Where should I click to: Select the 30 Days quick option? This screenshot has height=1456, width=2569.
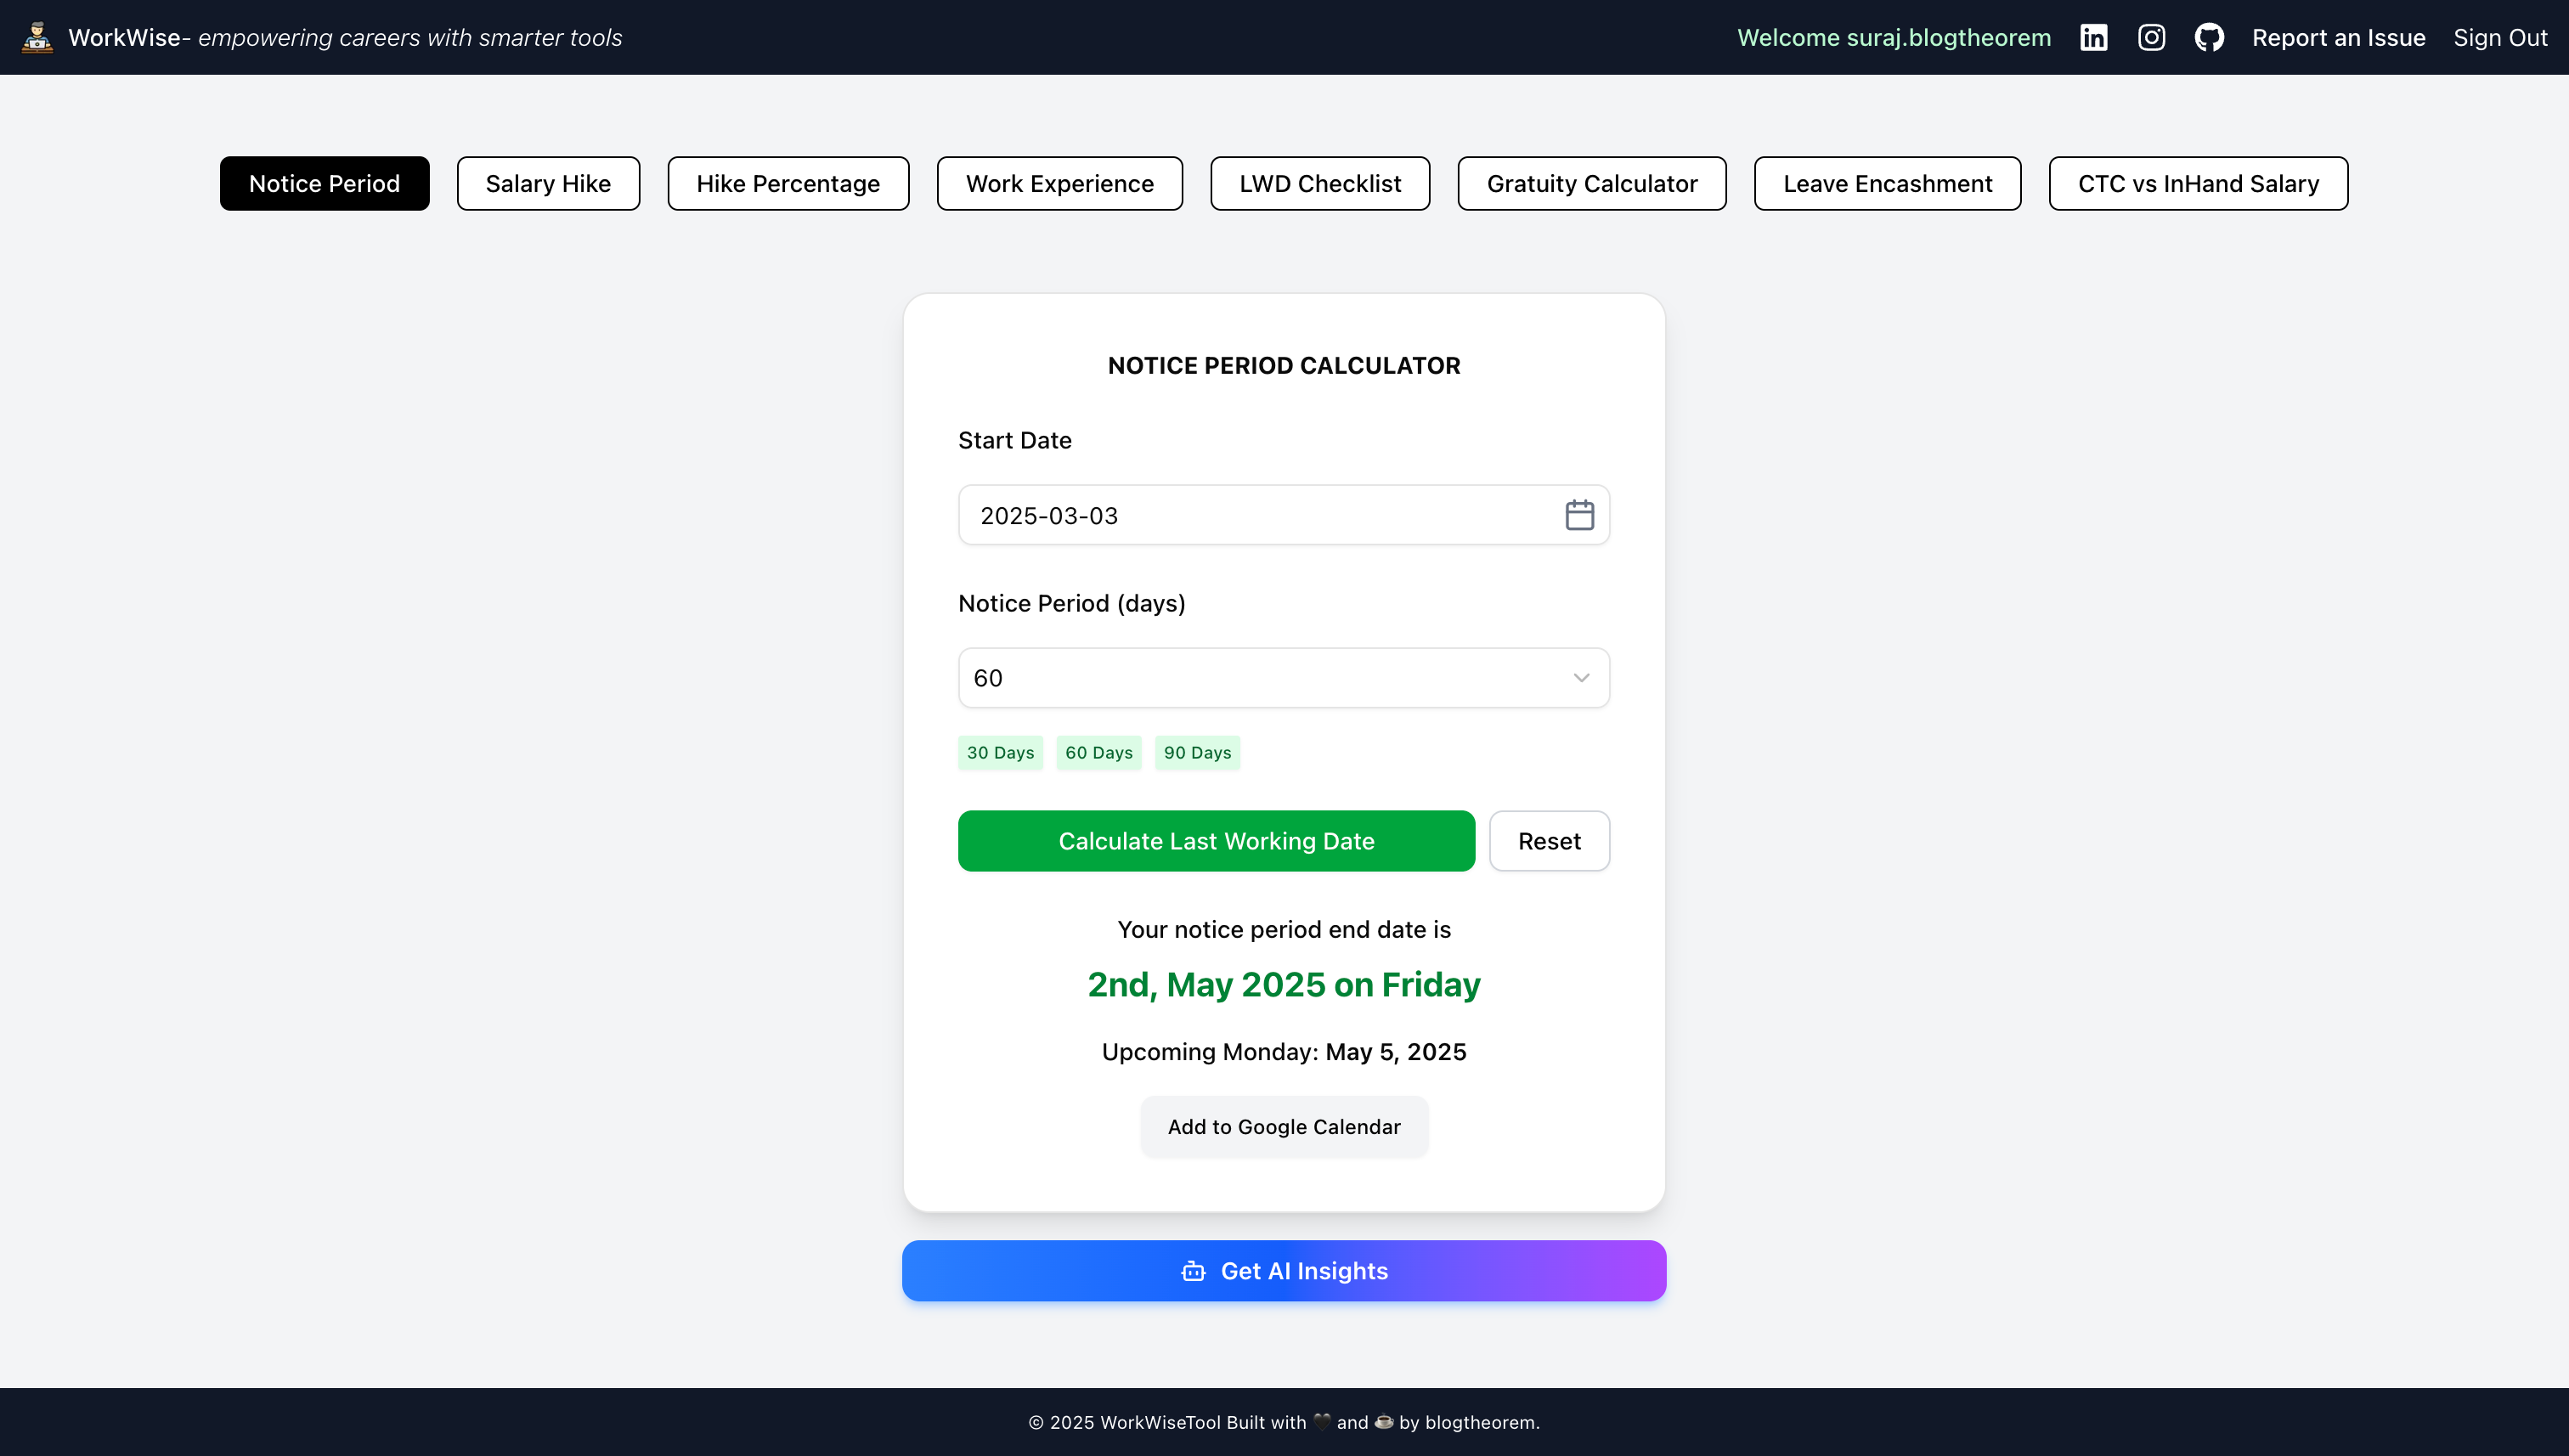(x=1000, y=753)
